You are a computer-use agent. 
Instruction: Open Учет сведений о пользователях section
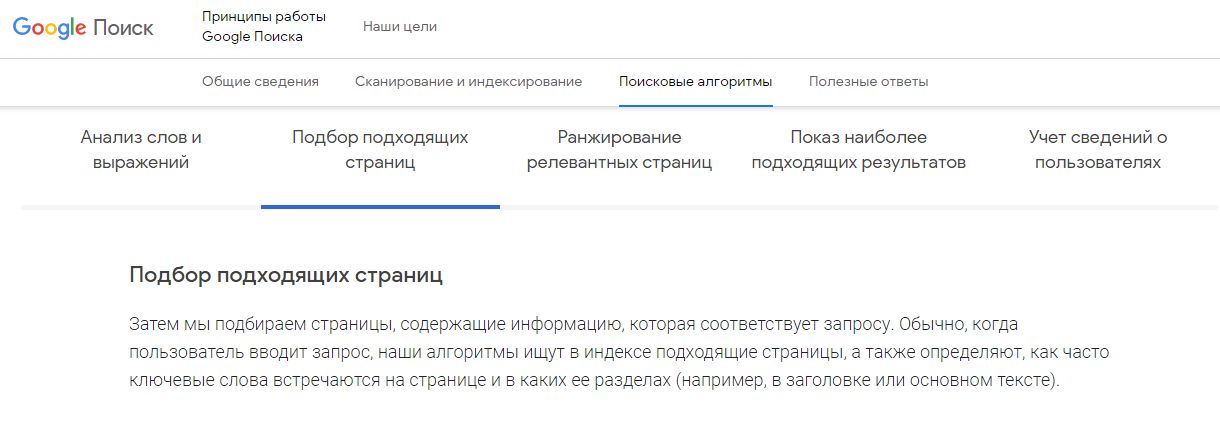[1098, 150]
